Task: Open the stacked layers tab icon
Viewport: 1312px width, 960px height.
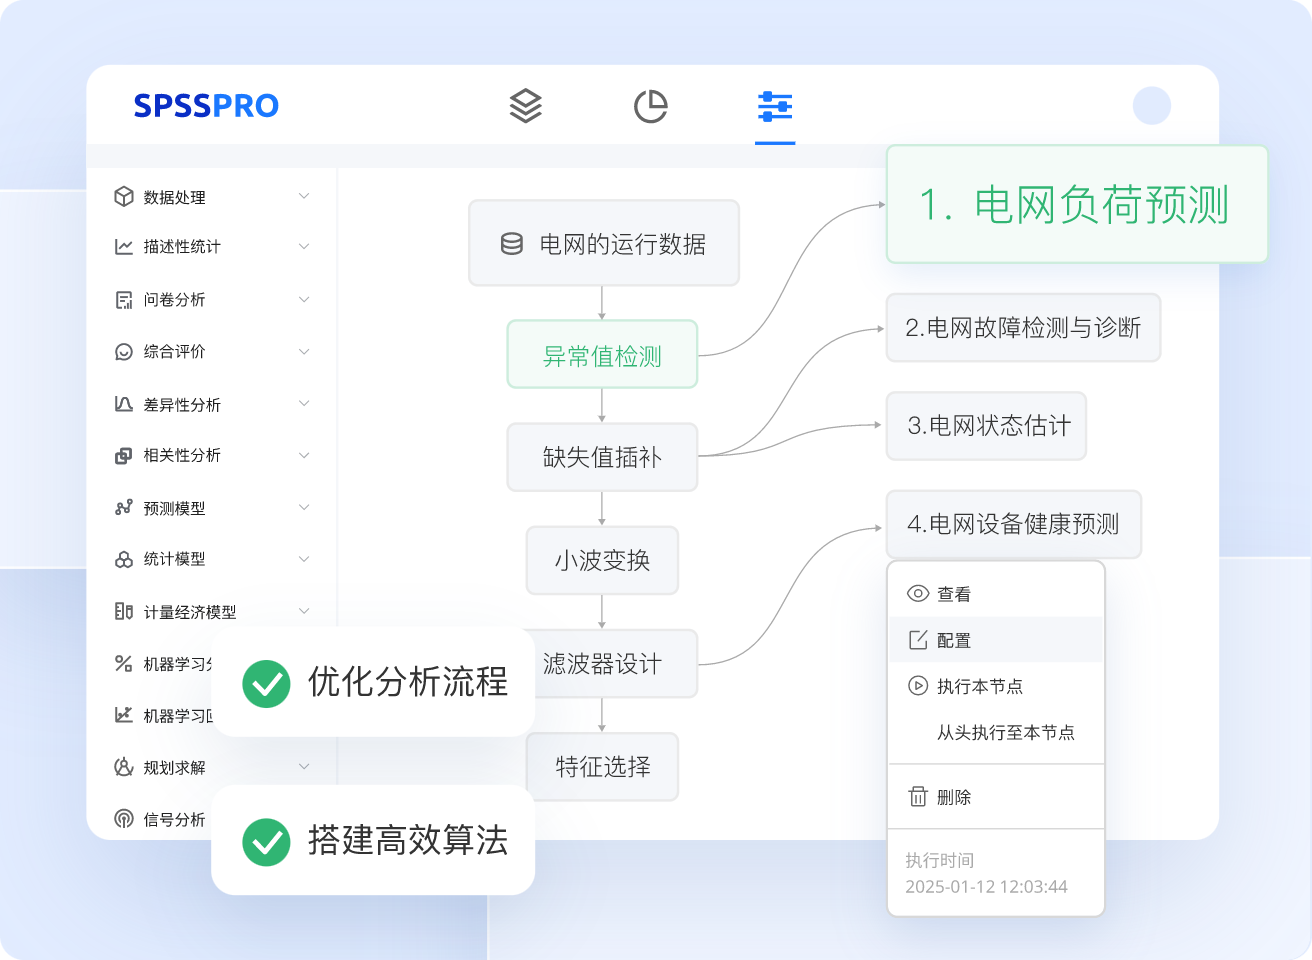Action: pyautogui.click(x=526, y=106)
